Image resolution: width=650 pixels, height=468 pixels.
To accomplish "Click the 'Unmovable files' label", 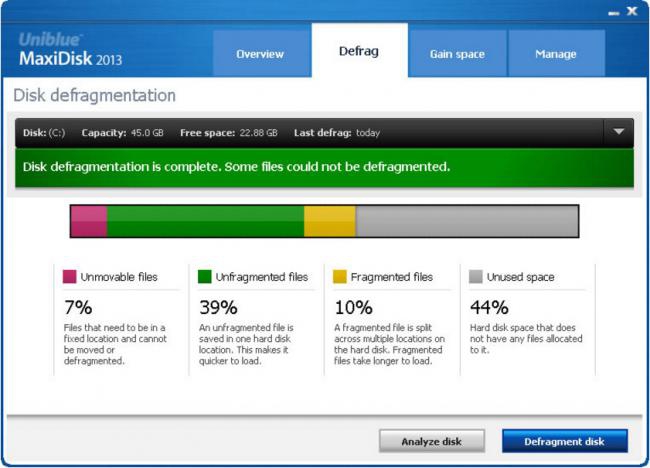I will (119, 277).
